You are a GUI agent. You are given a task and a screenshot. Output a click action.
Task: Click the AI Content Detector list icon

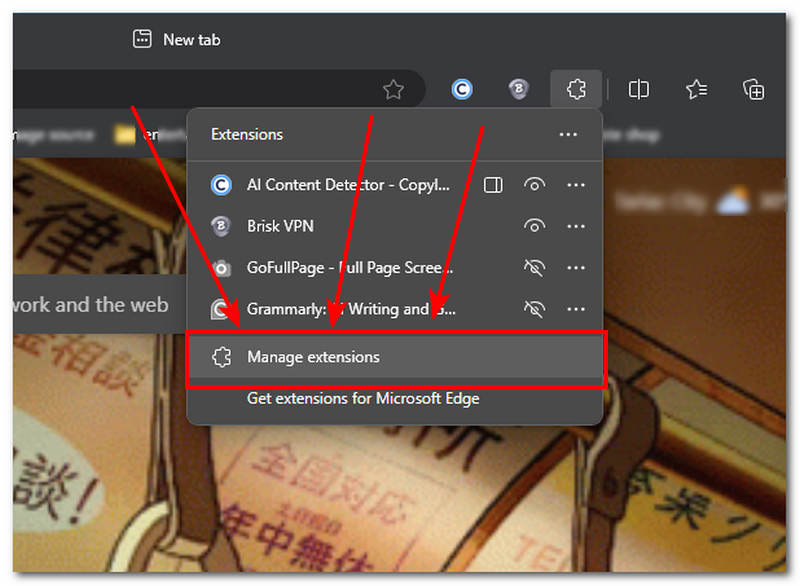coord(221,185)
